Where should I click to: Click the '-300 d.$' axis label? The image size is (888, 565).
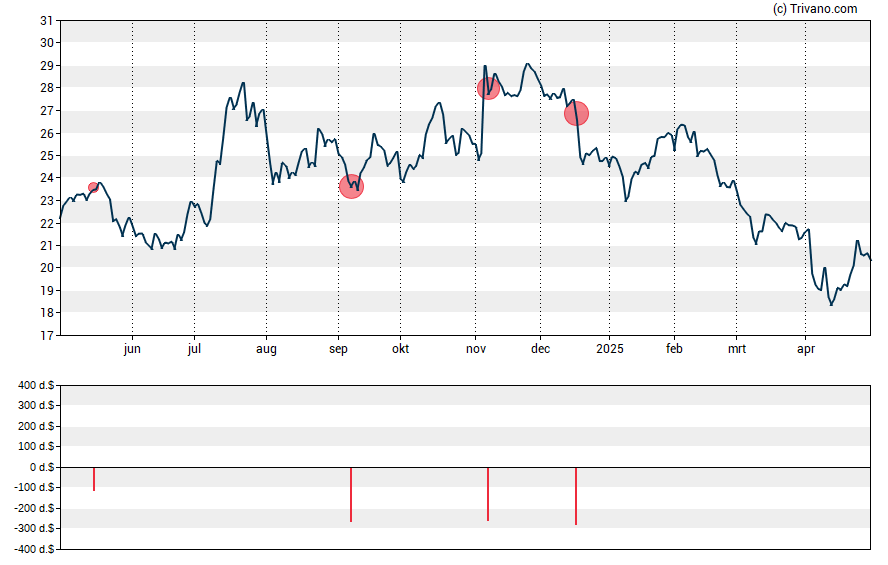tap(35, 528)
